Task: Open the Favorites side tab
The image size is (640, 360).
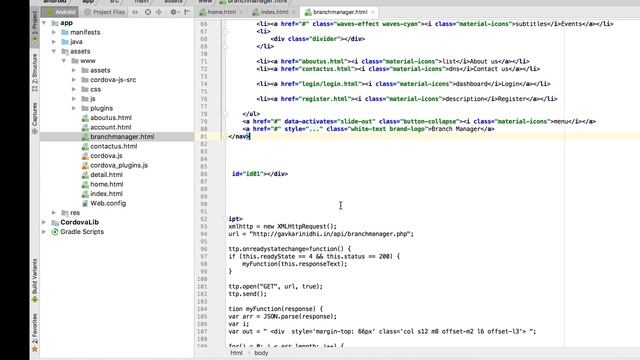Action: (35, 332)
